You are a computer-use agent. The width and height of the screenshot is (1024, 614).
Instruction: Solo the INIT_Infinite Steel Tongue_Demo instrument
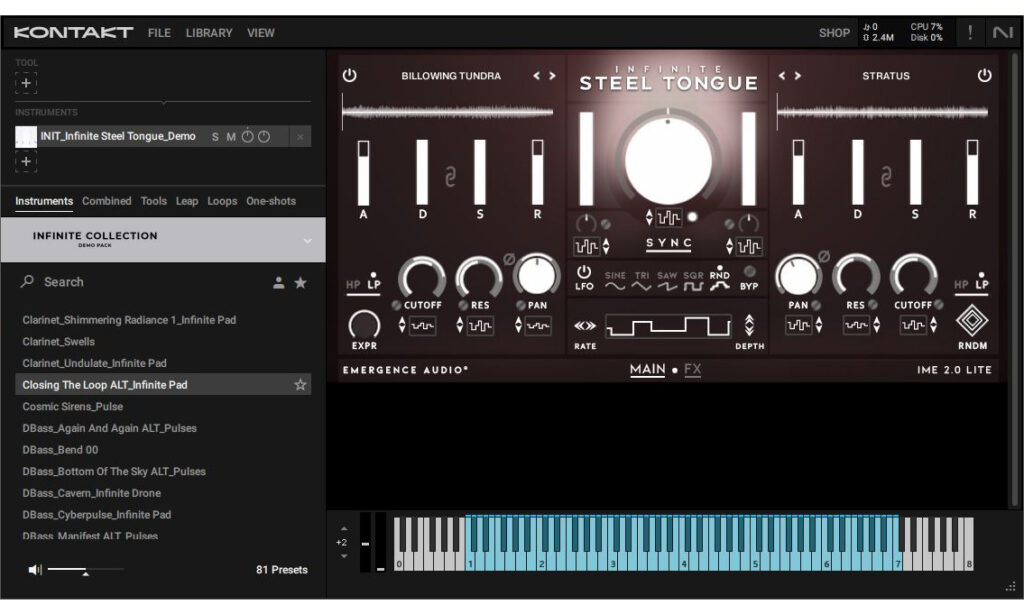(215, 137)
